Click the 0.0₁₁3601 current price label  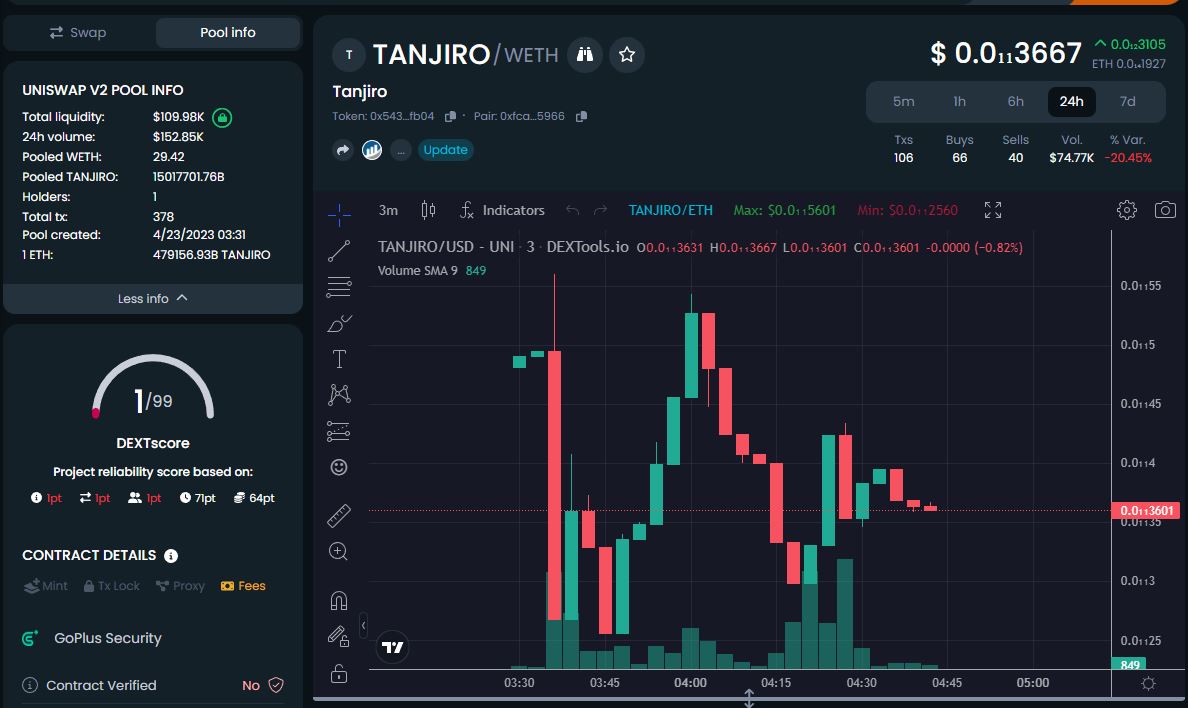[1146, 510]
